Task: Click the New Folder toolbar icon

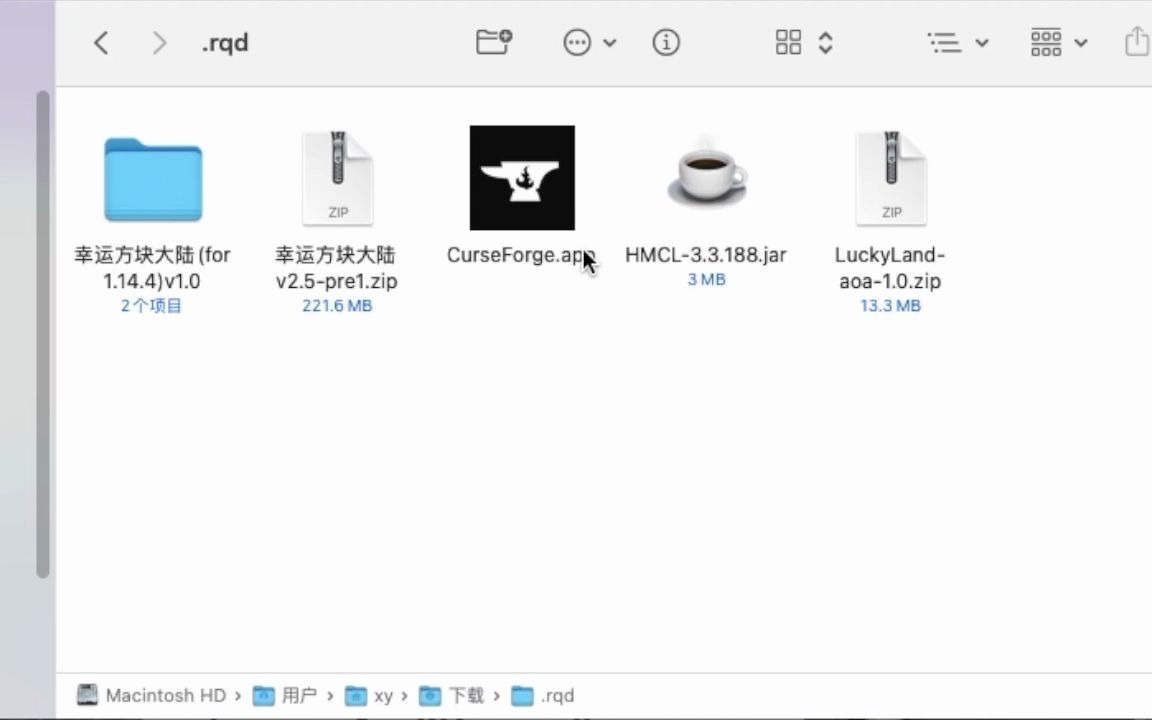Action: (493, 42)
